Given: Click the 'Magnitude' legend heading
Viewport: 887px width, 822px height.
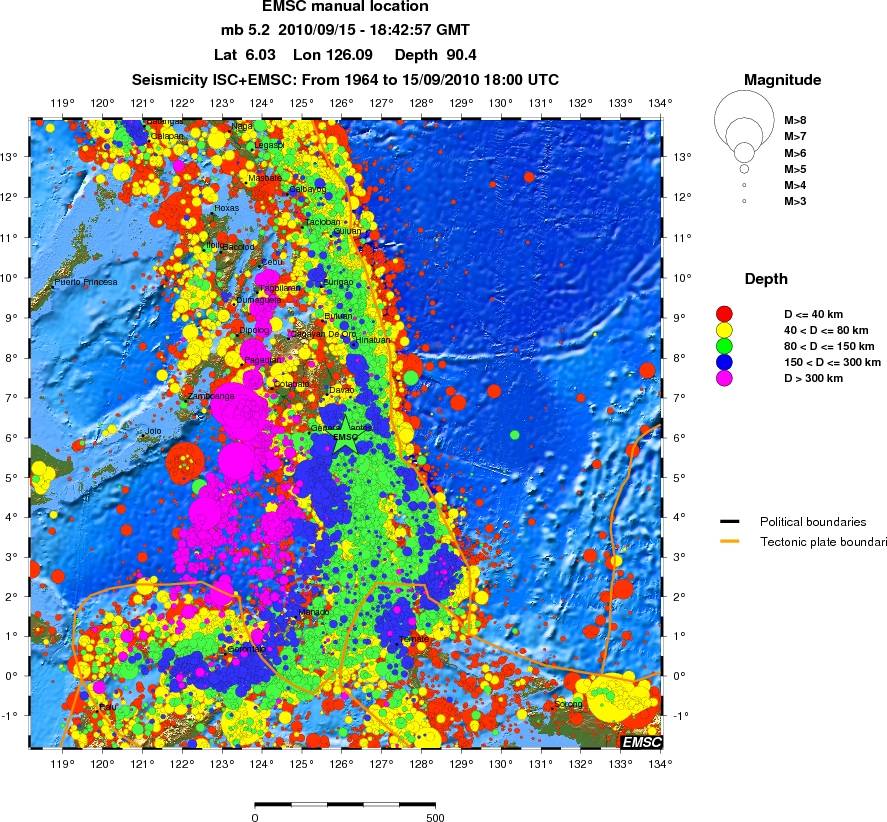Looking at the screenshot, I should pyautogui.click(x=782, y=80).
